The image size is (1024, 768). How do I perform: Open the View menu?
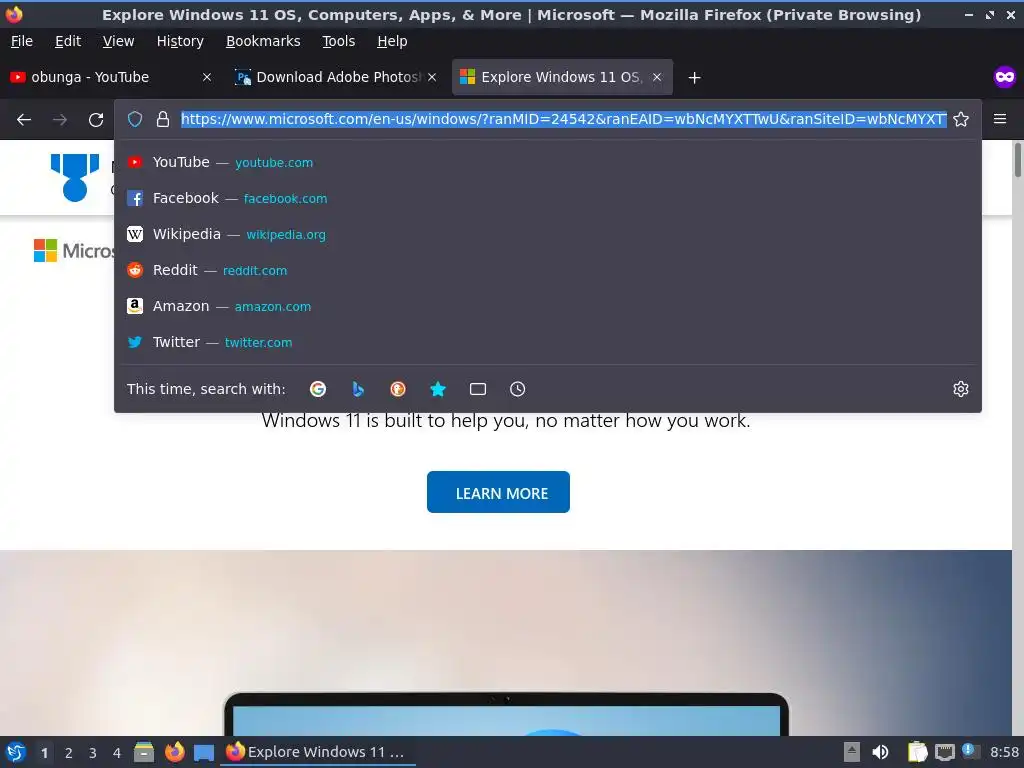[x=118, y=41]
